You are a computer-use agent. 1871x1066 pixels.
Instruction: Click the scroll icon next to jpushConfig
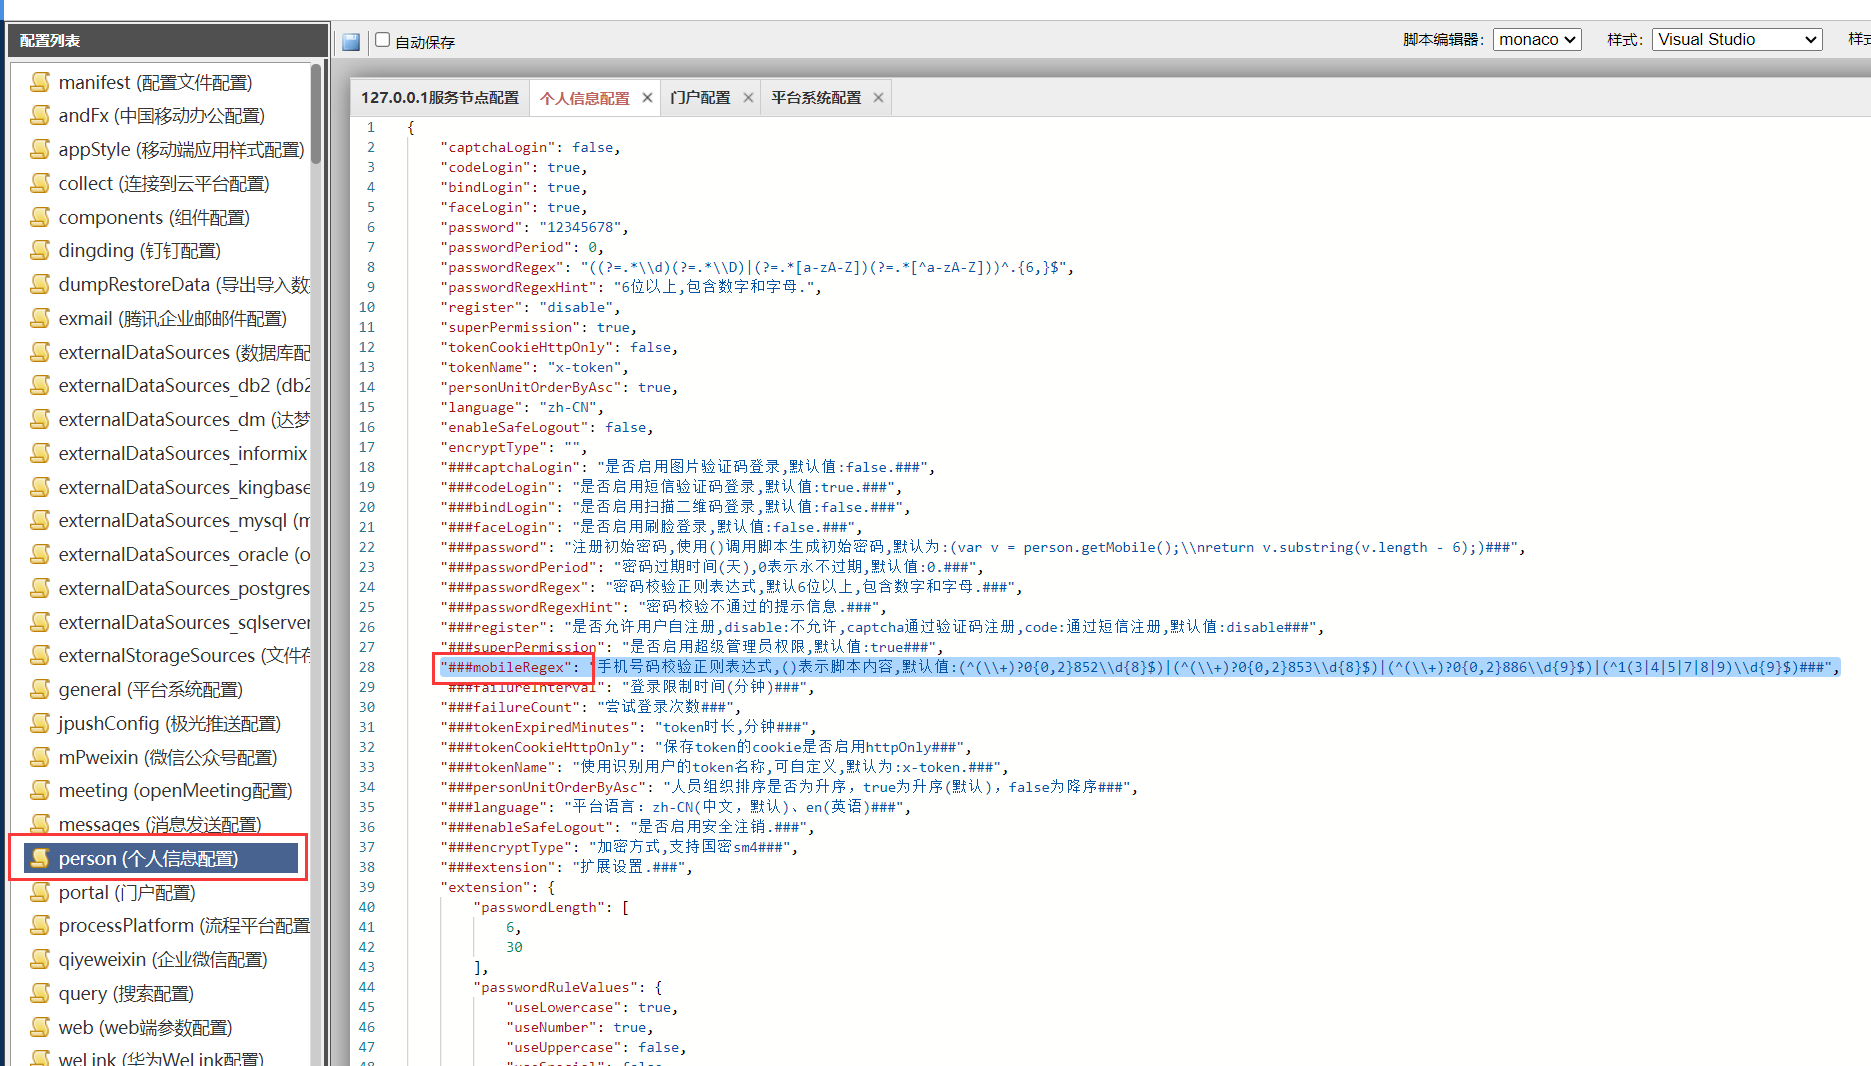click(x=40, y=723)
